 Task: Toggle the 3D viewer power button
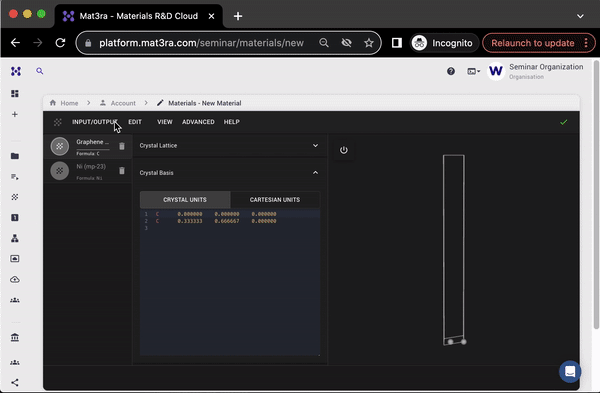[344, 150]
